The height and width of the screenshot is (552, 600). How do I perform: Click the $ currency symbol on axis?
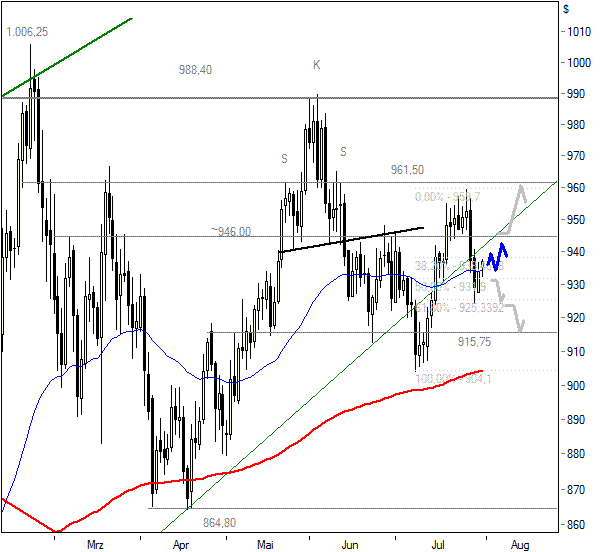coord(566,9)
